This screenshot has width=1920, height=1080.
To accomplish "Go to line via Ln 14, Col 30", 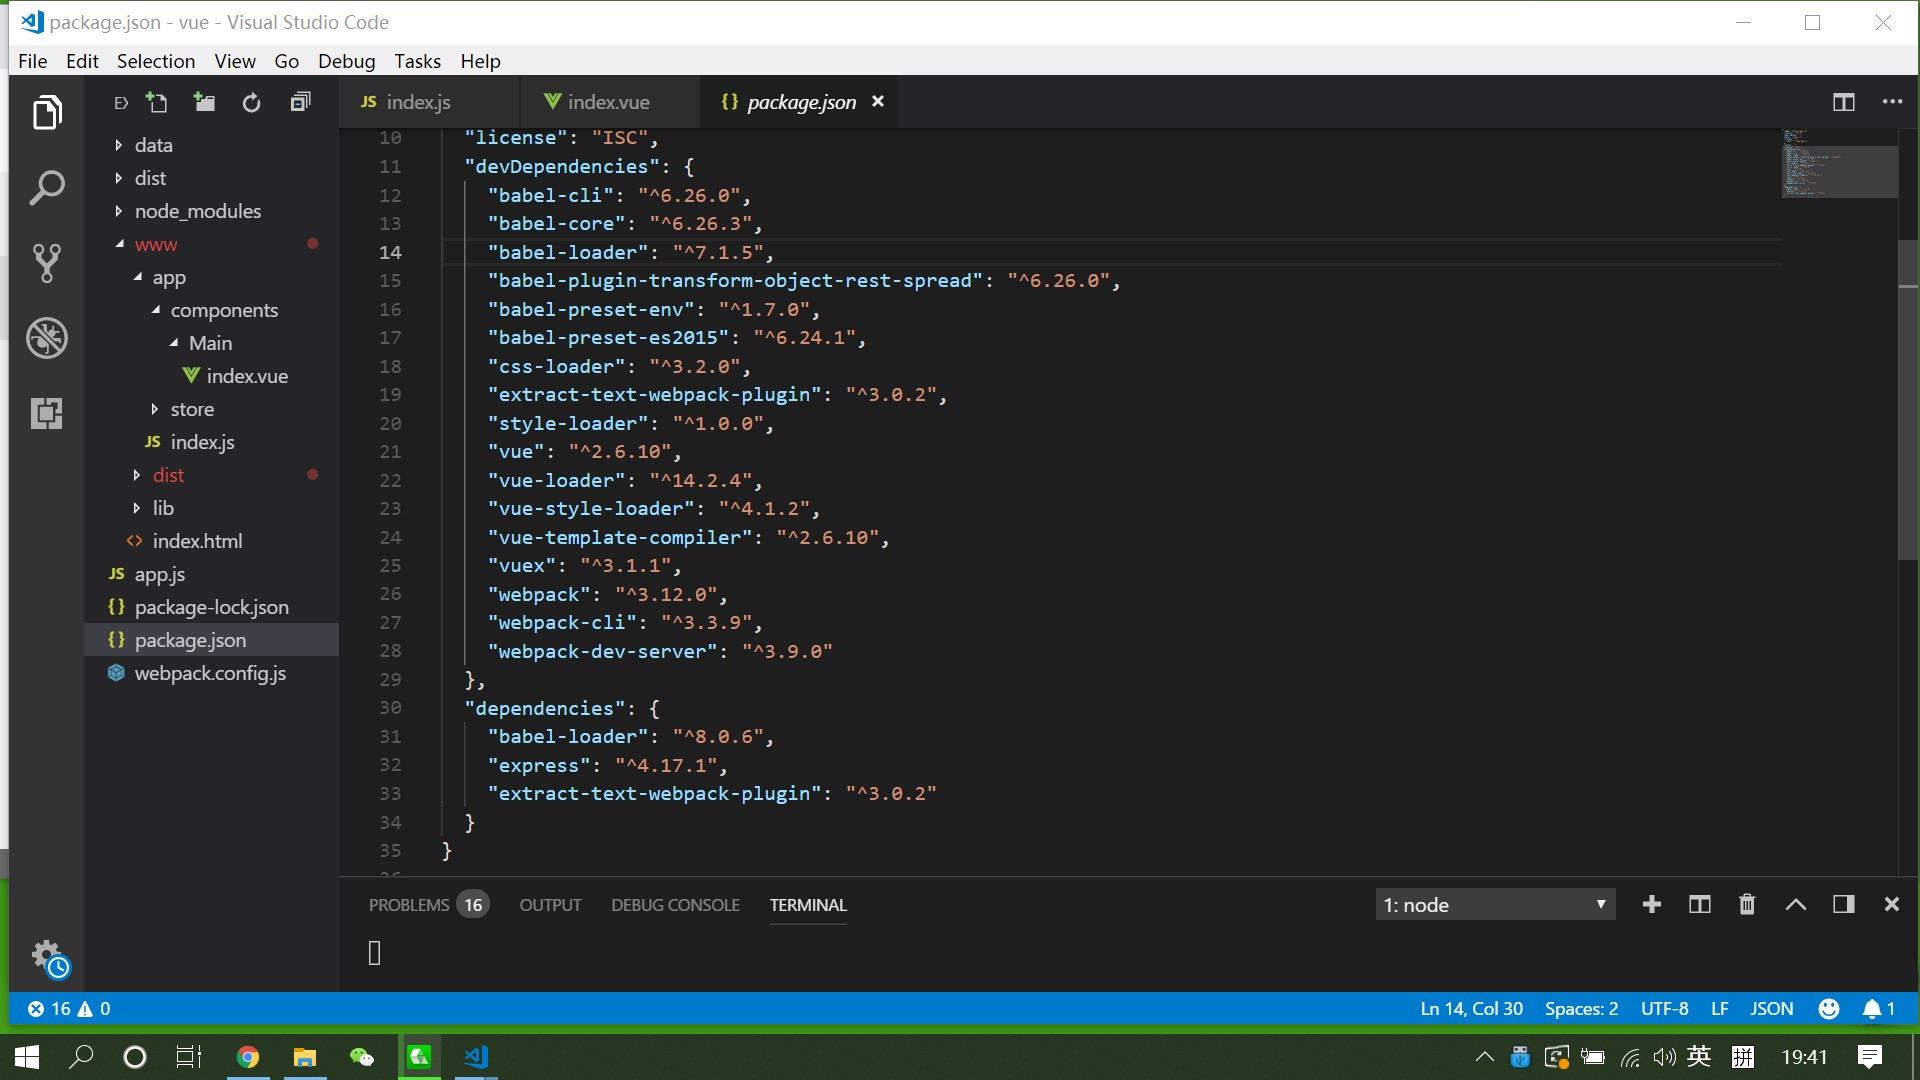I will (x=1471, y=1009).
